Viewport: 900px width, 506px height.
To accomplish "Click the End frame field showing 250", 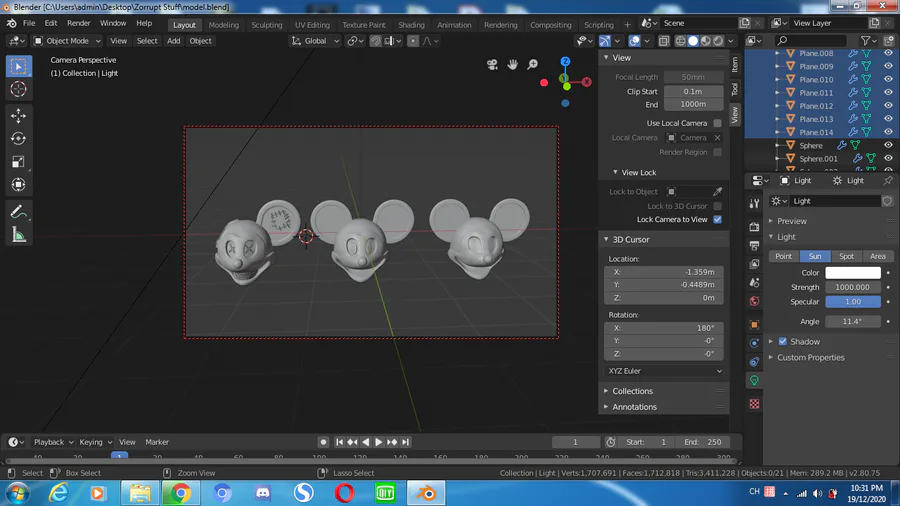I will point(703,442).
